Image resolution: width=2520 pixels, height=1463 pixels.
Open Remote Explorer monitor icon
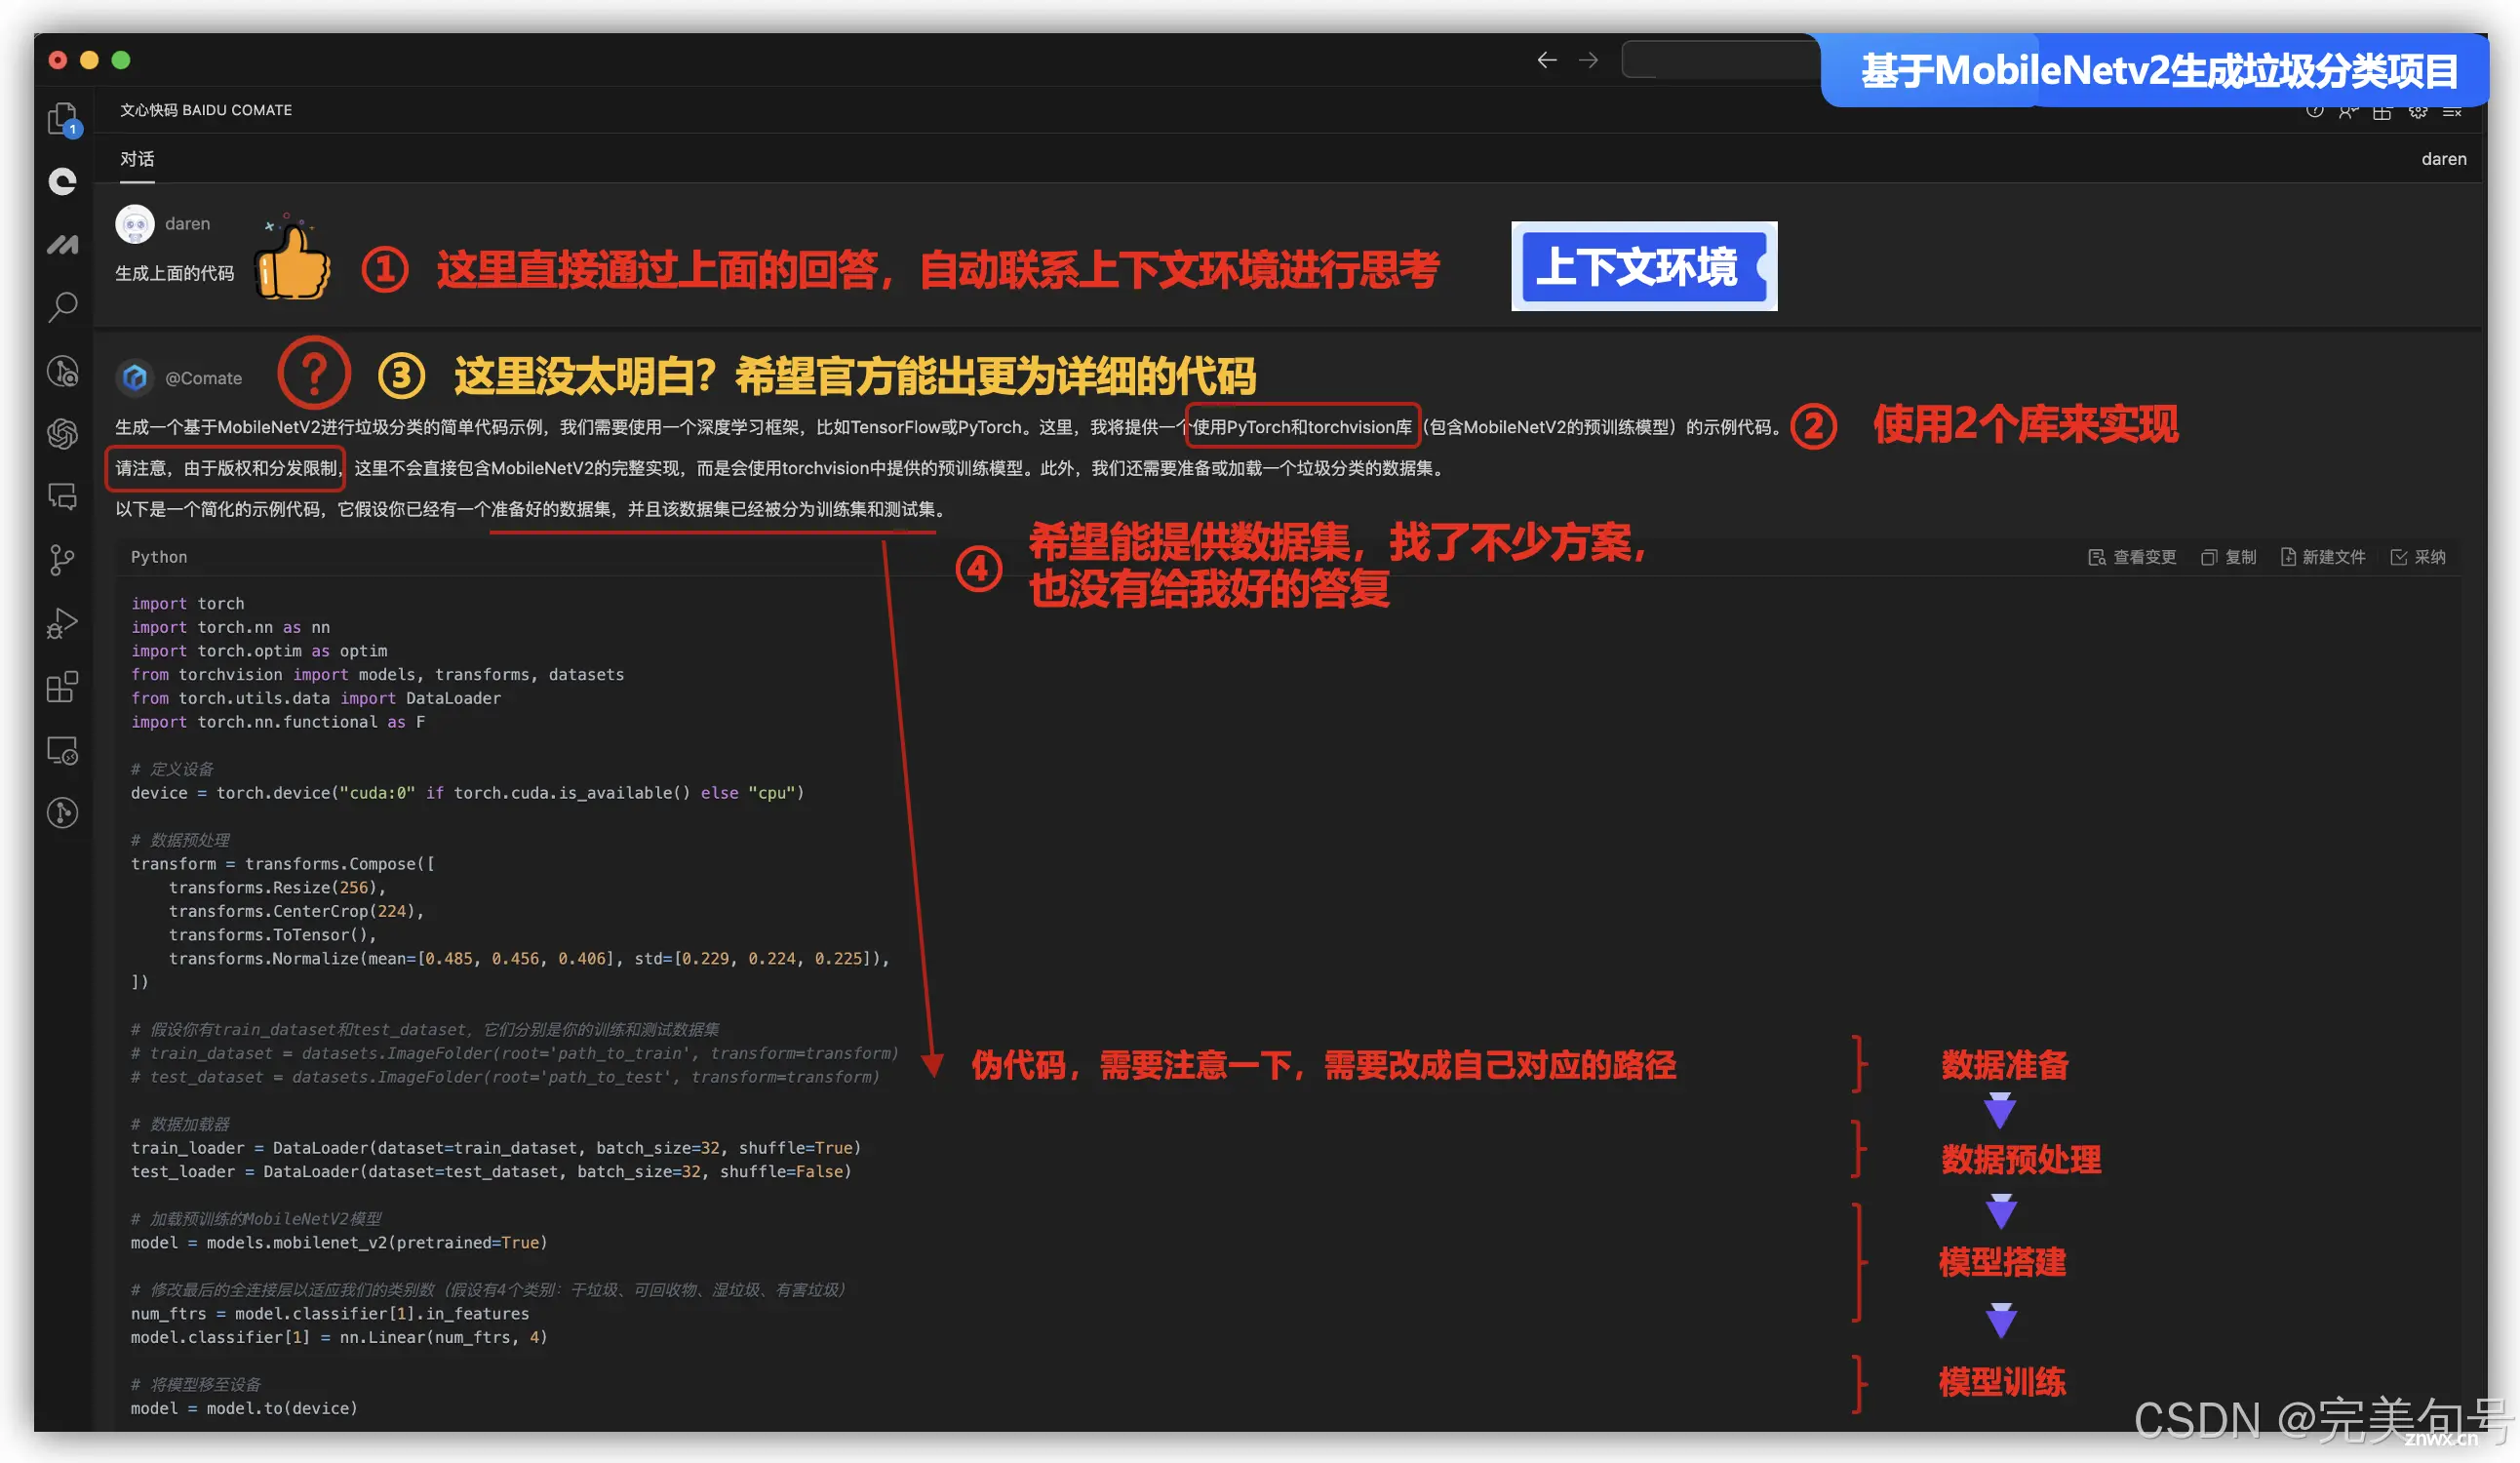(63, 750)
